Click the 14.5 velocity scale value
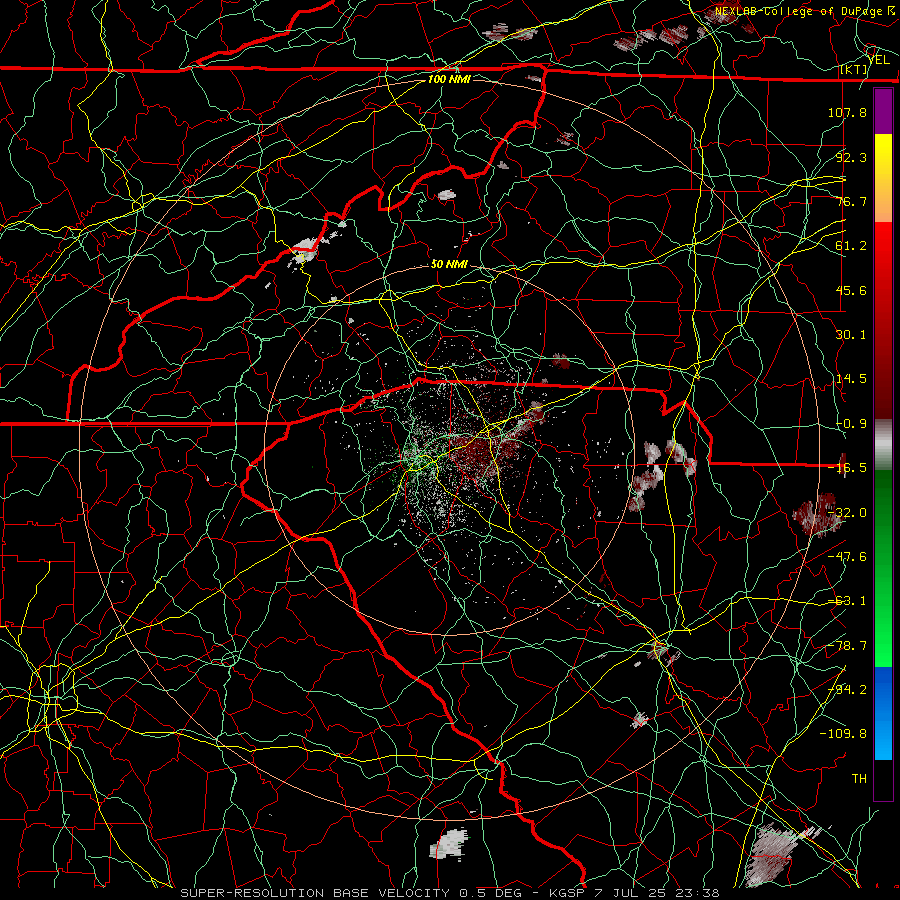 (851, 379)
